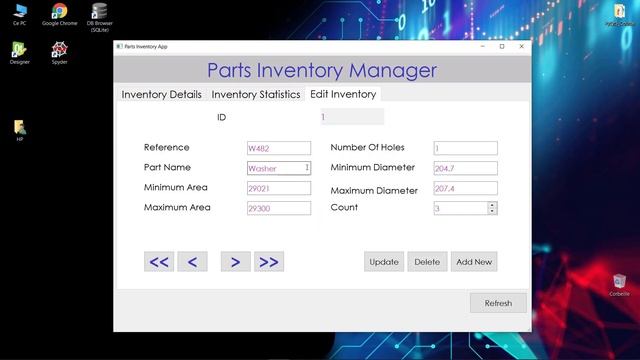Click inside the Count spin box value
The height and width of the screenshot is (360, 640).
pos(460,208)
